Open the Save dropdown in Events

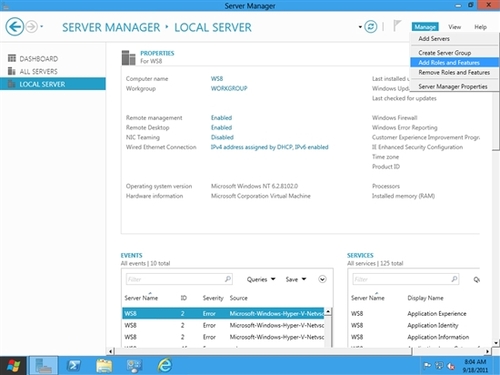pyautogui.click(x=296, y=279)
